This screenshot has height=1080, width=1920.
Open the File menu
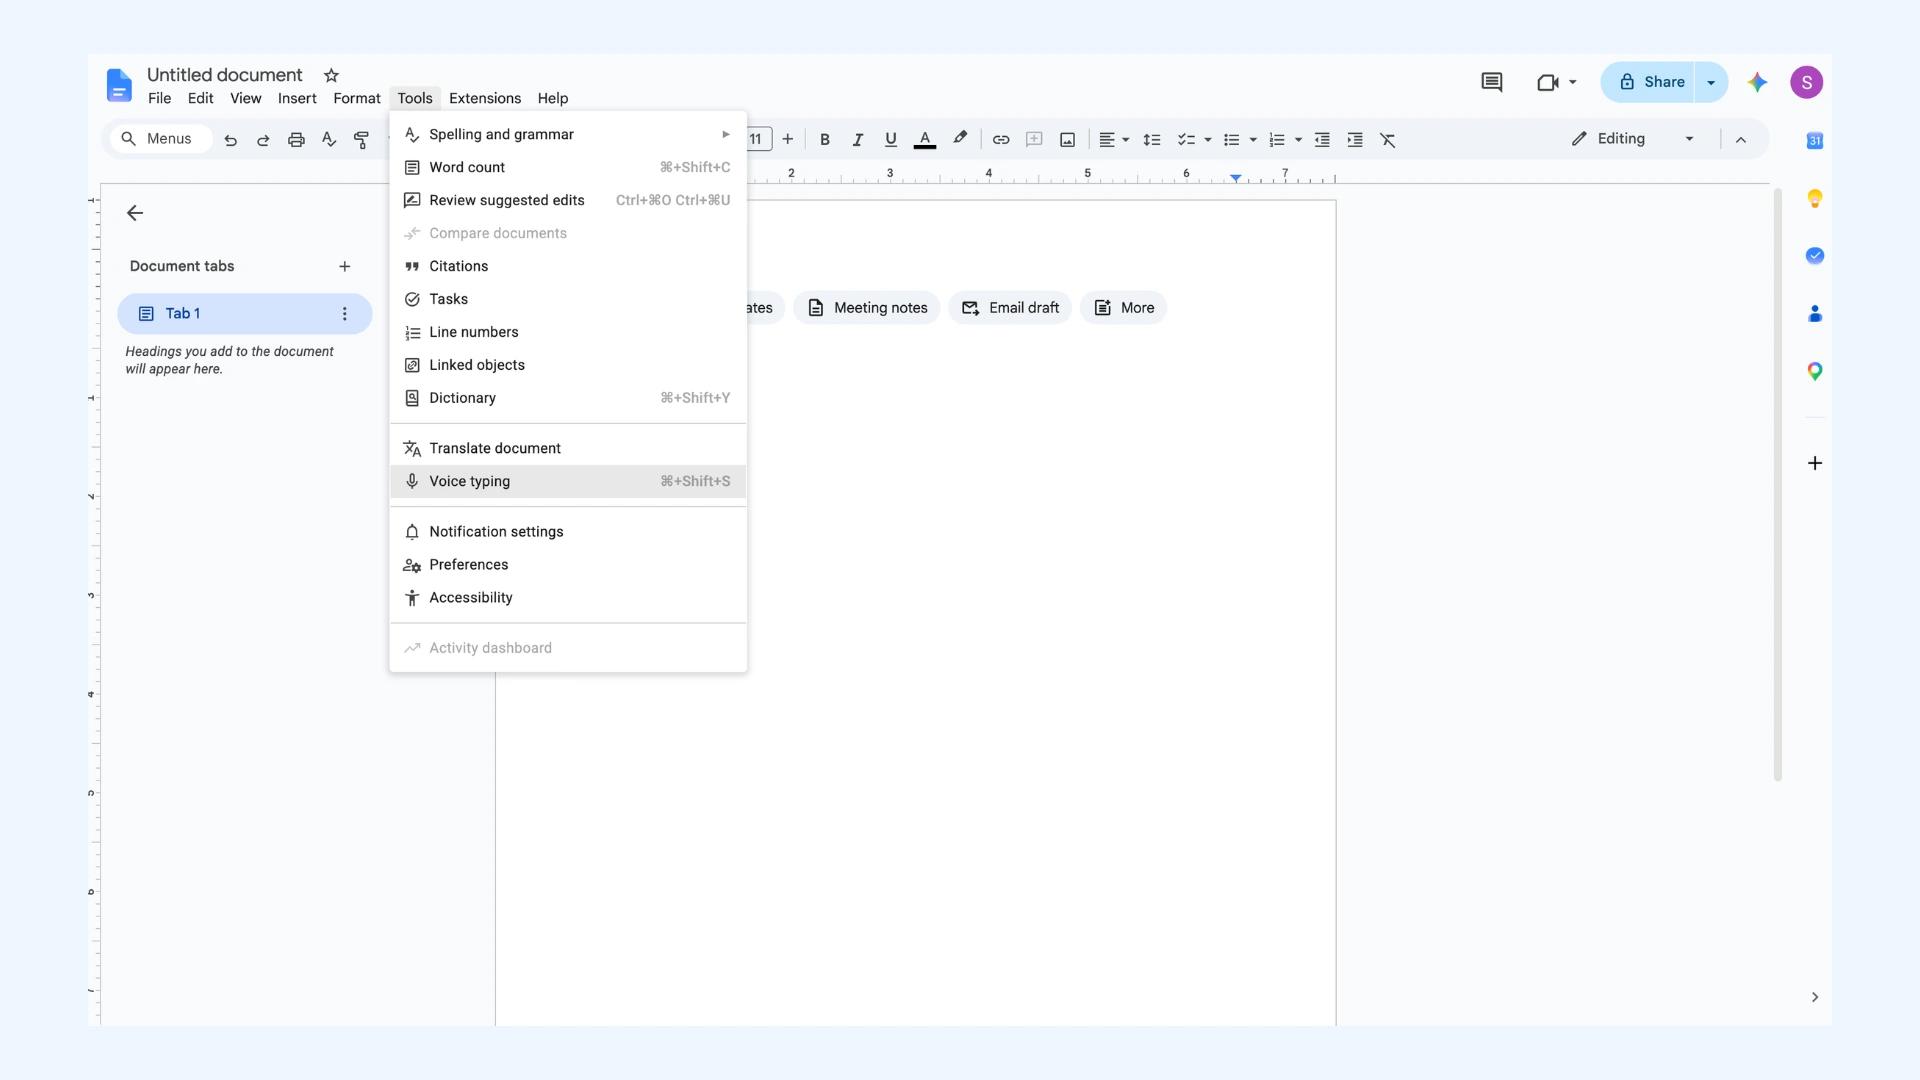tap(160, 98)
